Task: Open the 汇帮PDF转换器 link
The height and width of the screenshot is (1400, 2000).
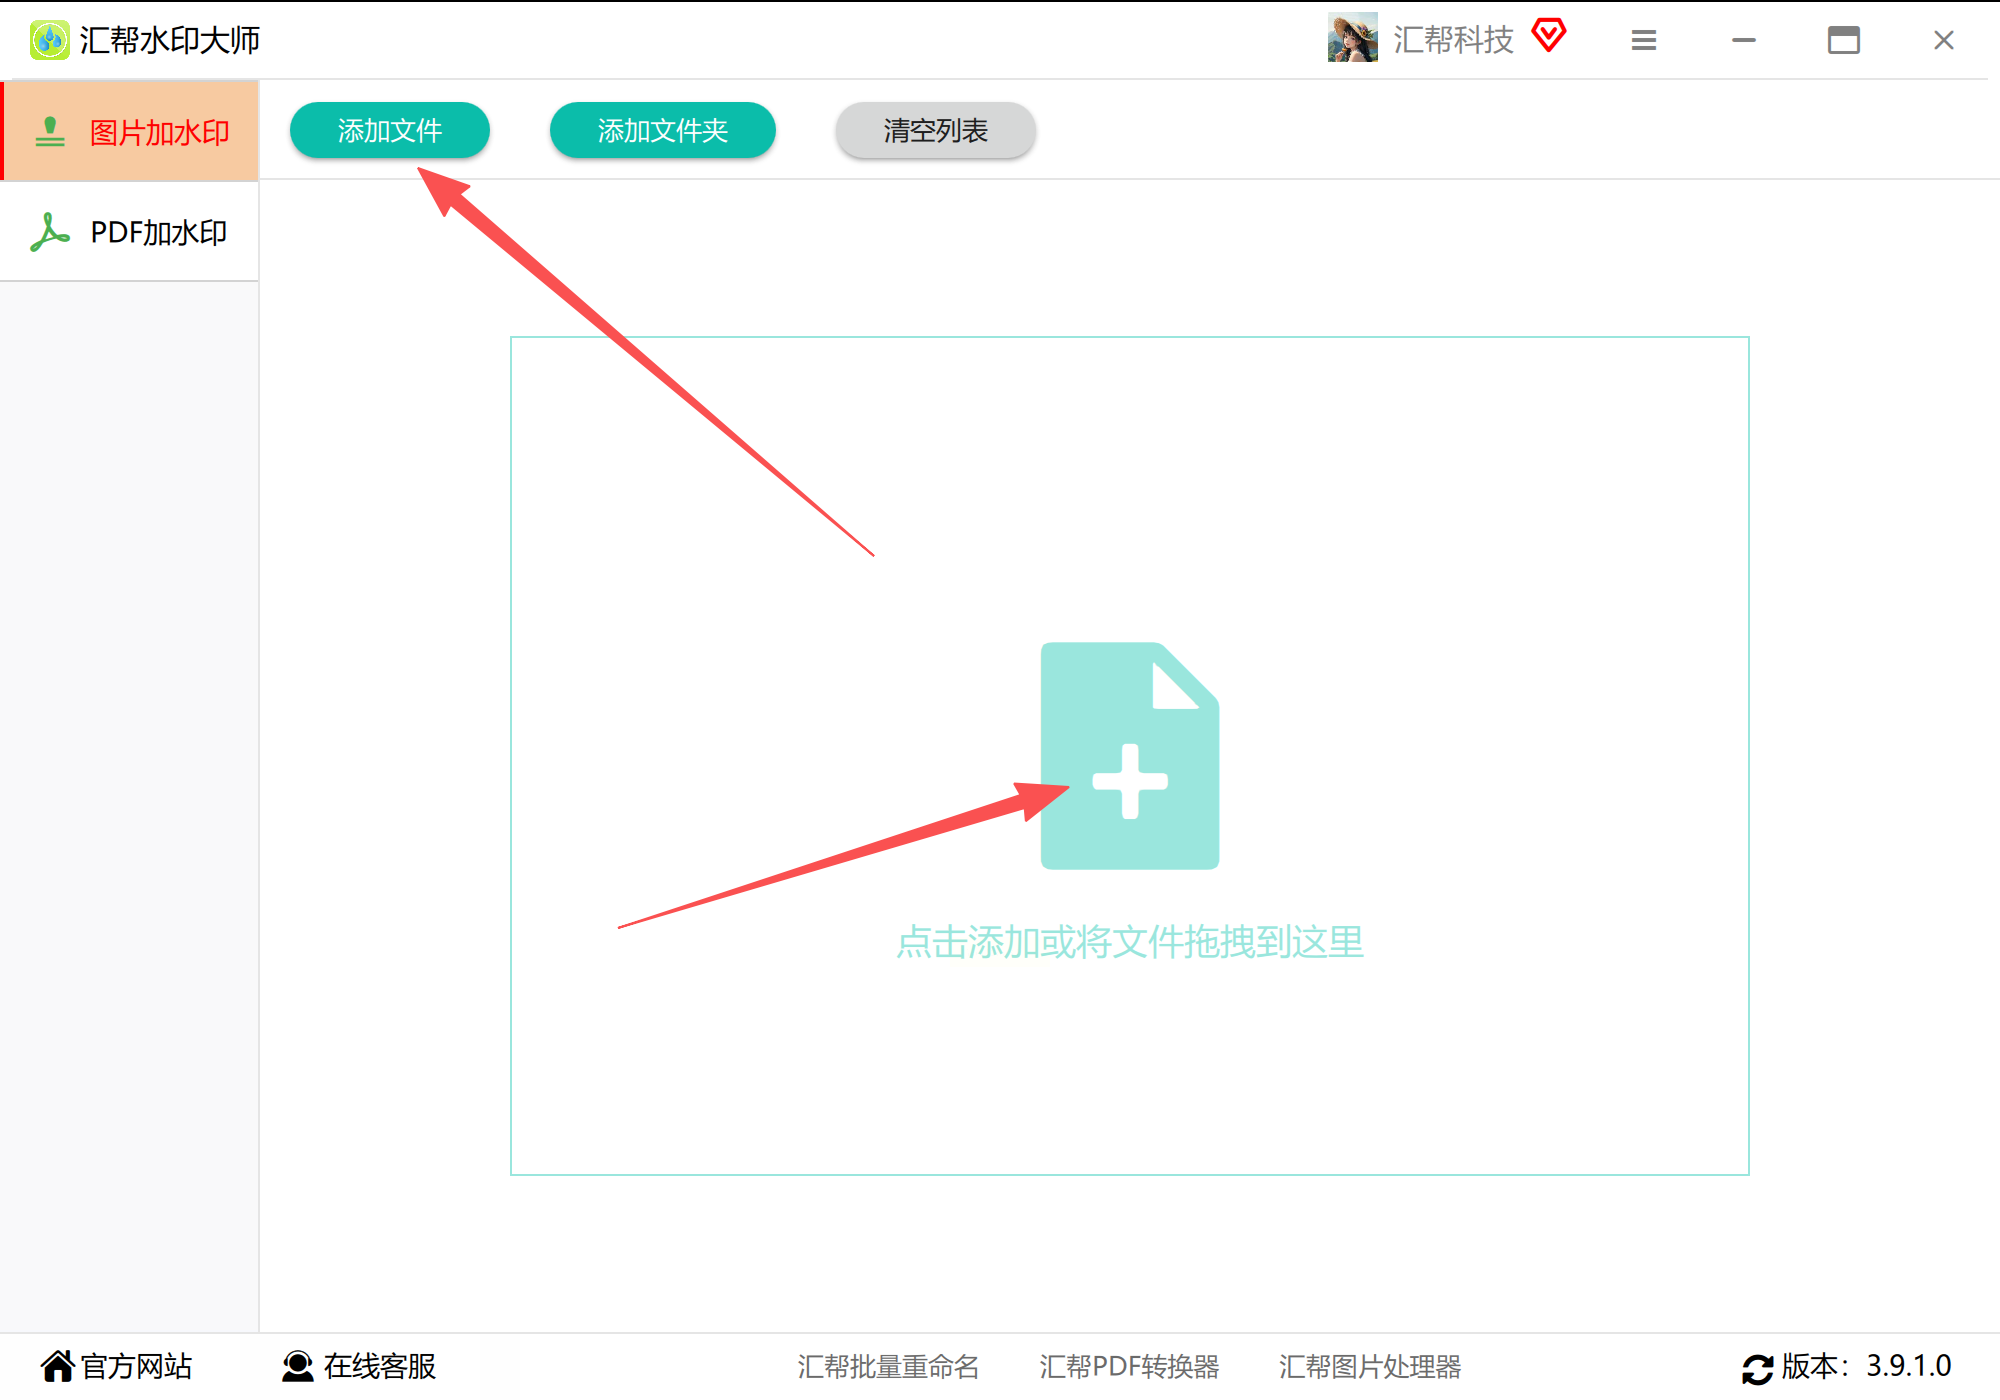Action: (x=1128, y=1366)
